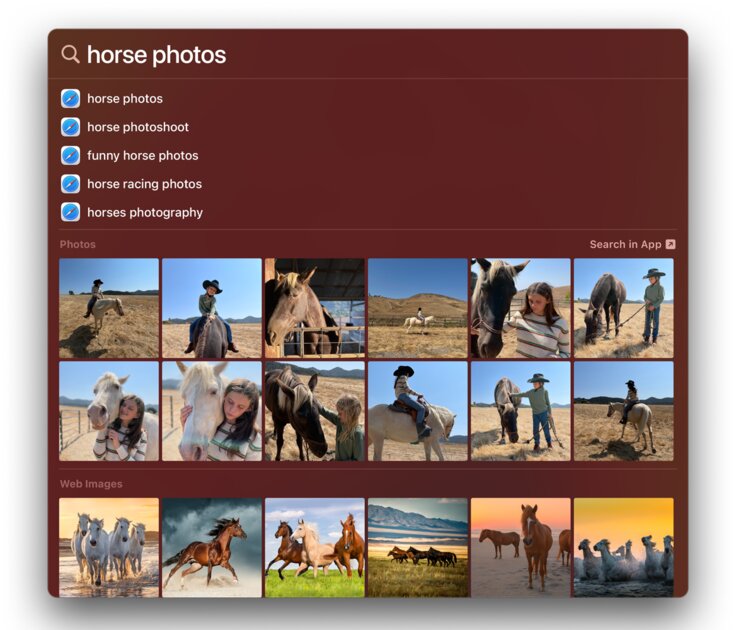Open photo of girl hugging white horse by fence
The height and width of the screenshot is (630, 736).
pyautogui.click(x=109, y=411)
